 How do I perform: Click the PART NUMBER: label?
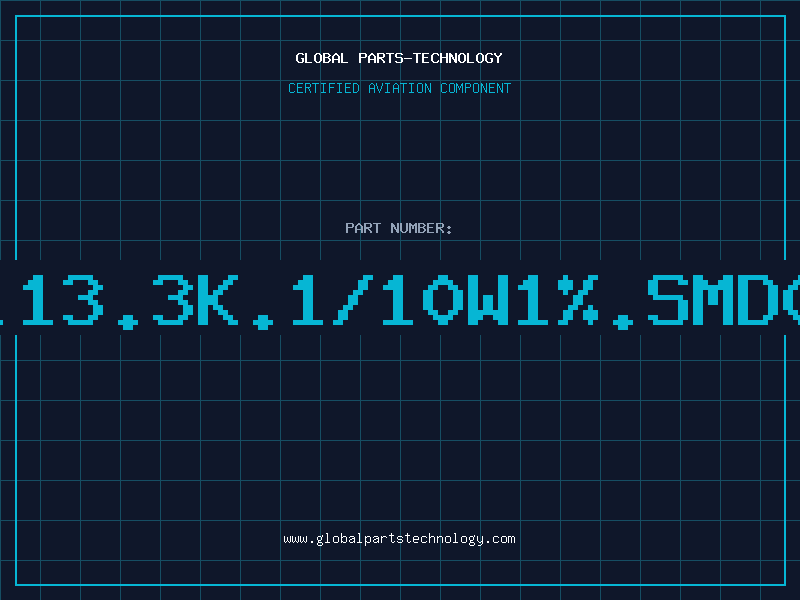tap(399, 228)
